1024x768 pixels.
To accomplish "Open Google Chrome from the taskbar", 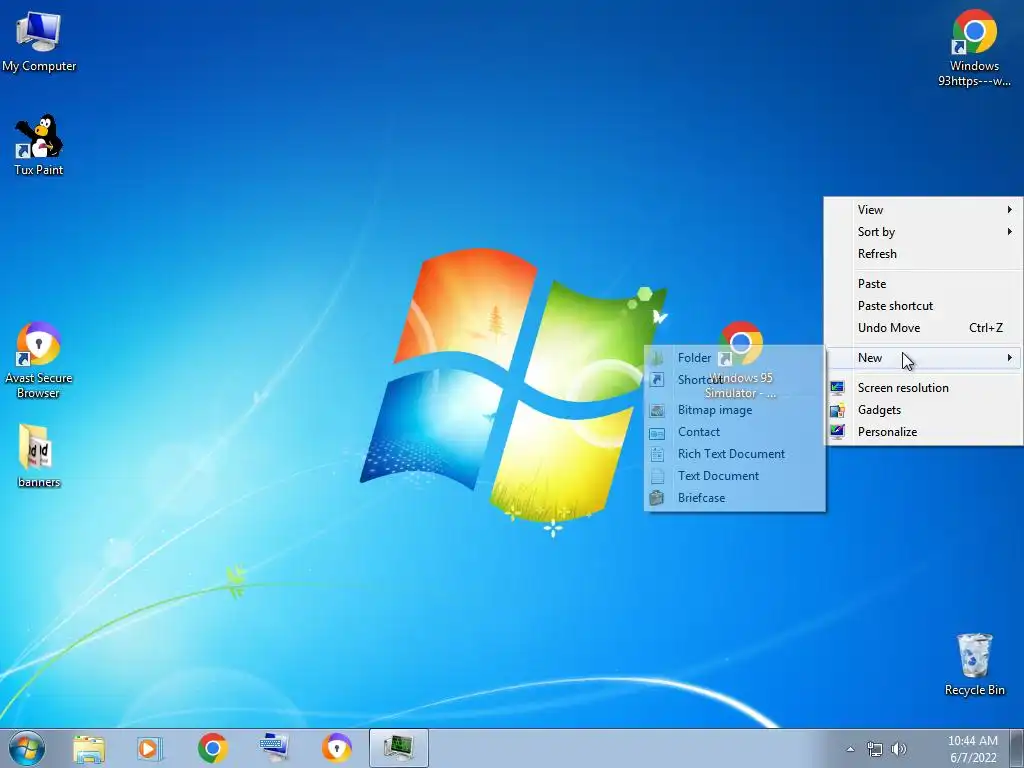I will (212, 748).
